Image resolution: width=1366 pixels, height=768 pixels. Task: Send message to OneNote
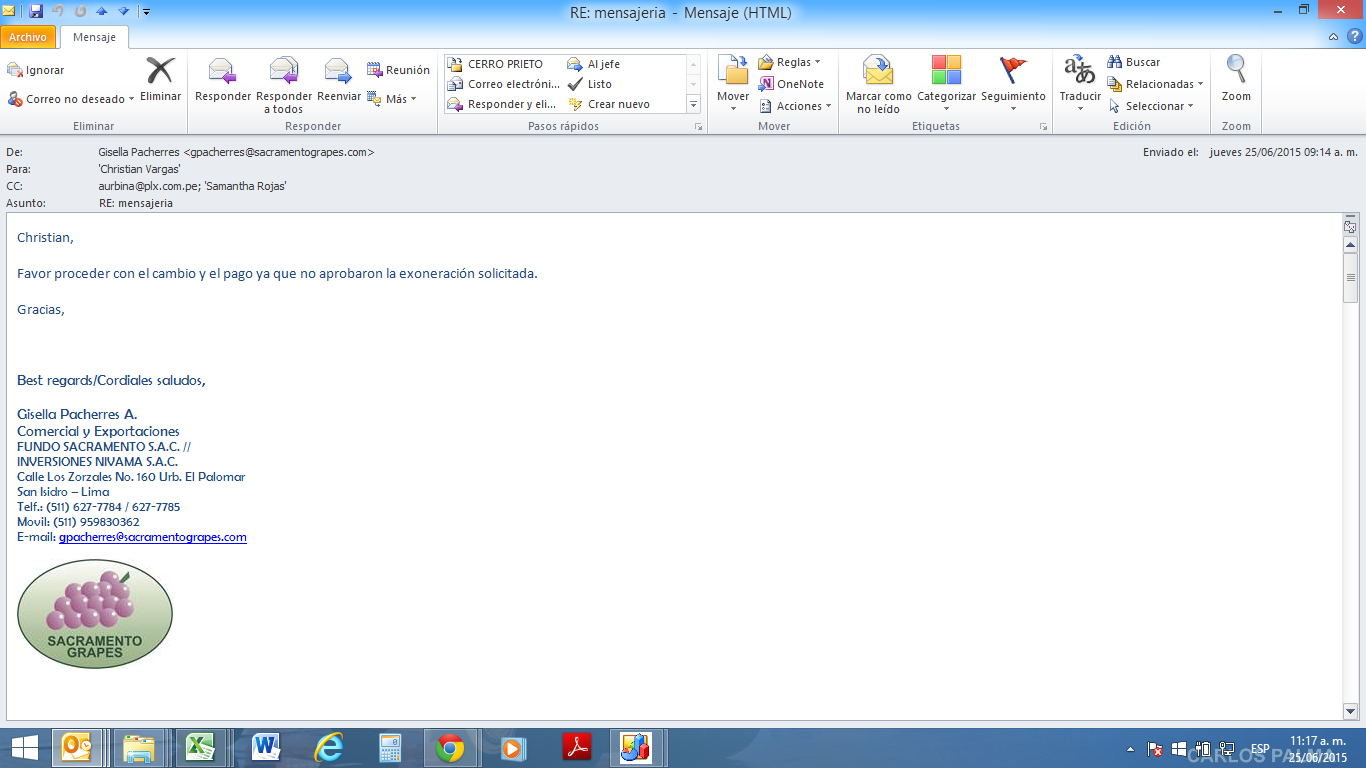click(x=791, y=84)
